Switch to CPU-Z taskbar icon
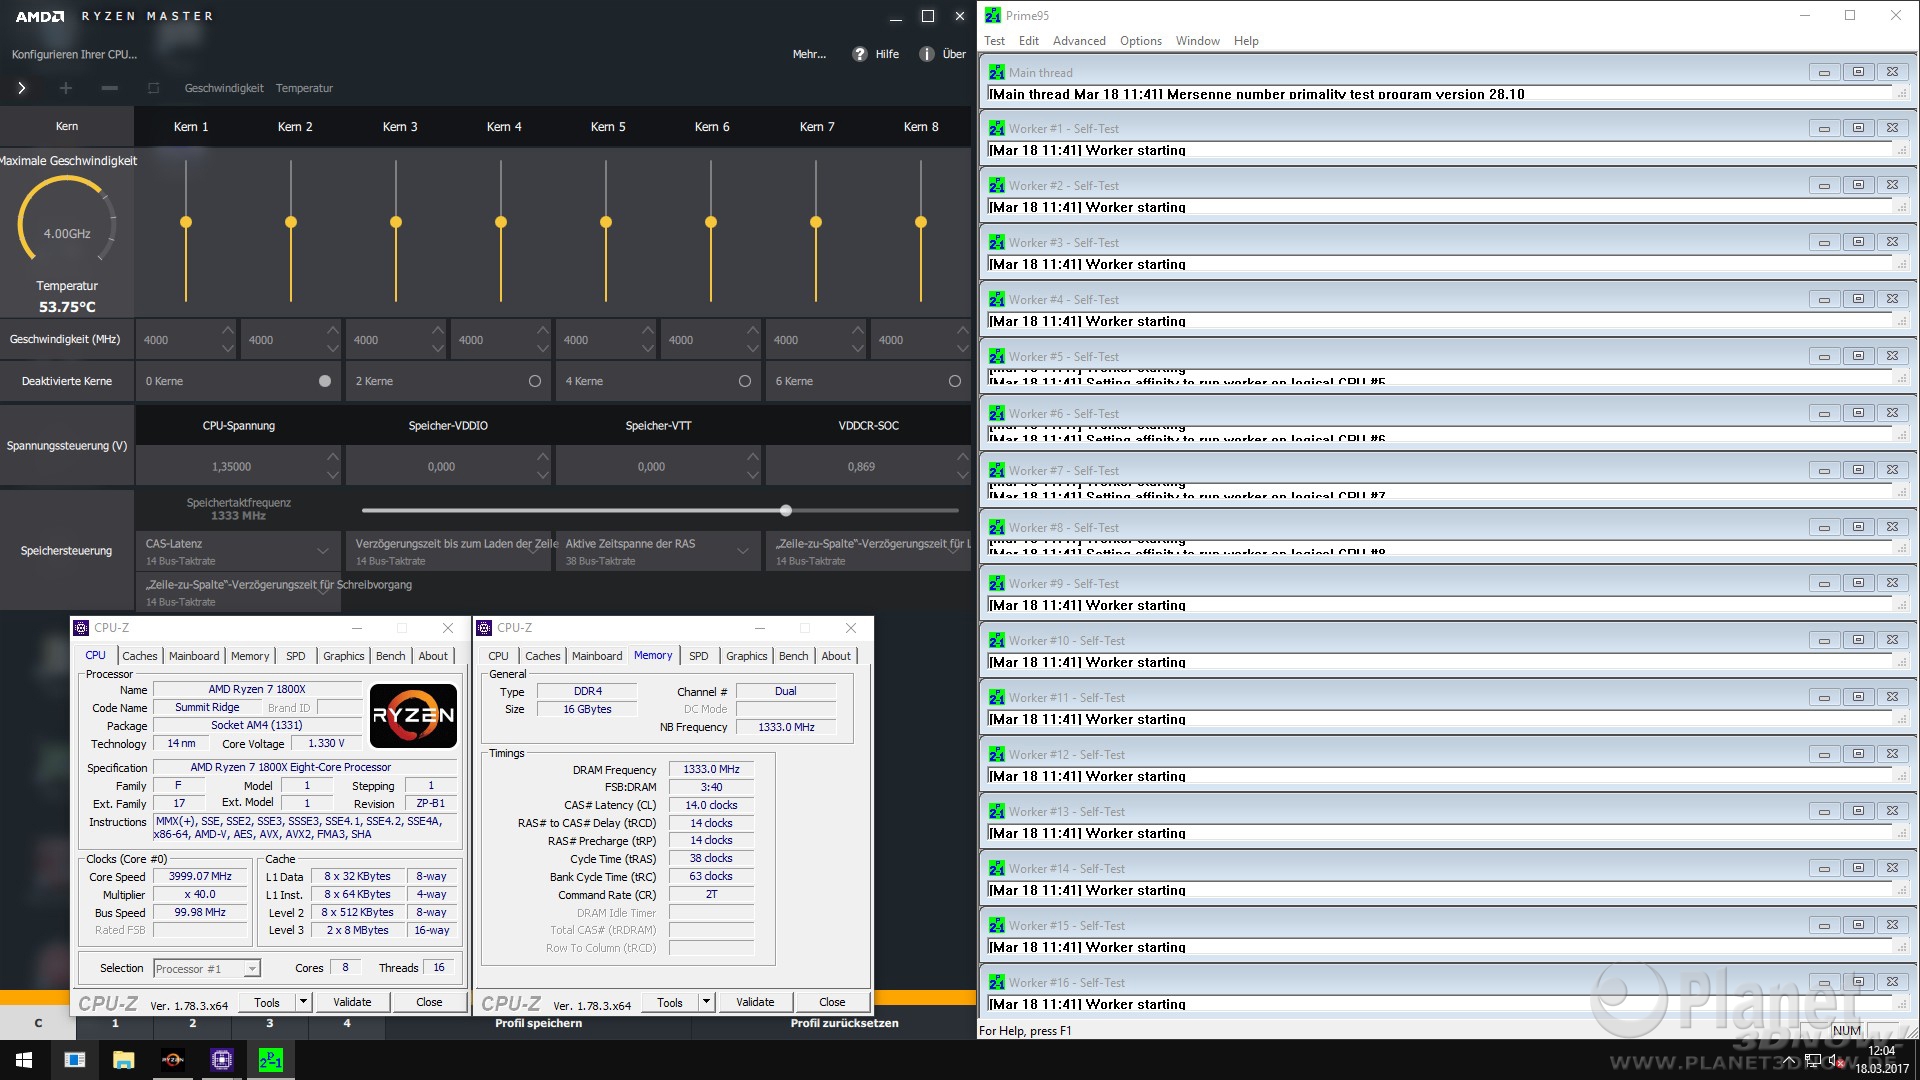The width and height of the screenshot is (1920, 1080). [x=222, y=1060]
